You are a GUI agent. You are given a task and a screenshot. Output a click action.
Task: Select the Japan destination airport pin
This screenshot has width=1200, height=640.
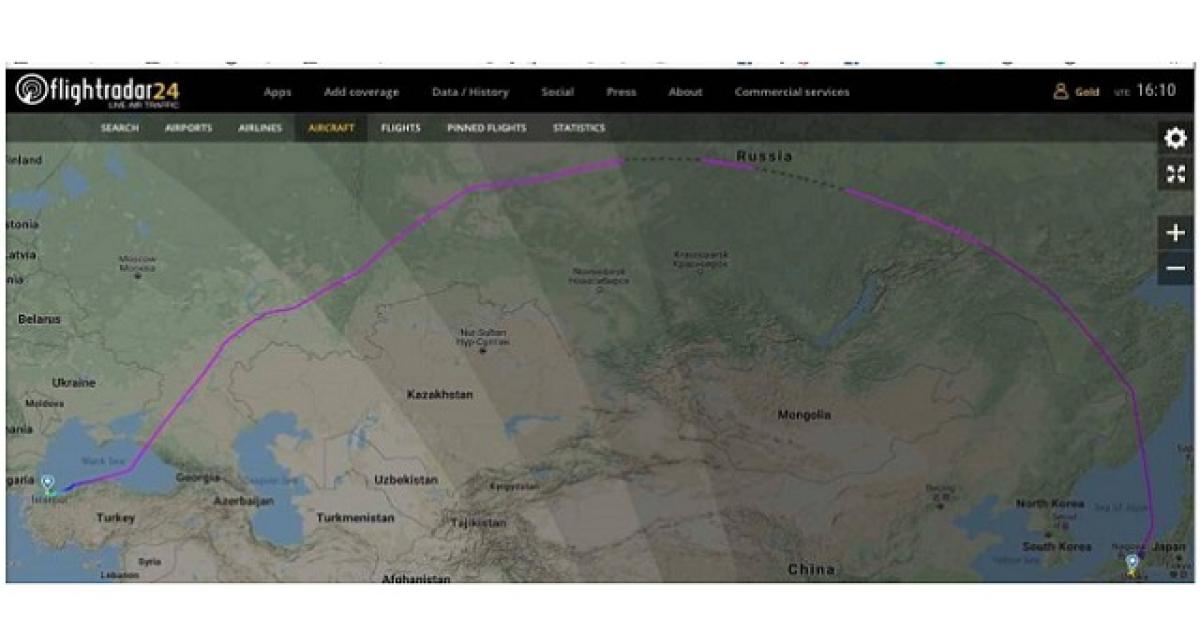[1132, 565]
